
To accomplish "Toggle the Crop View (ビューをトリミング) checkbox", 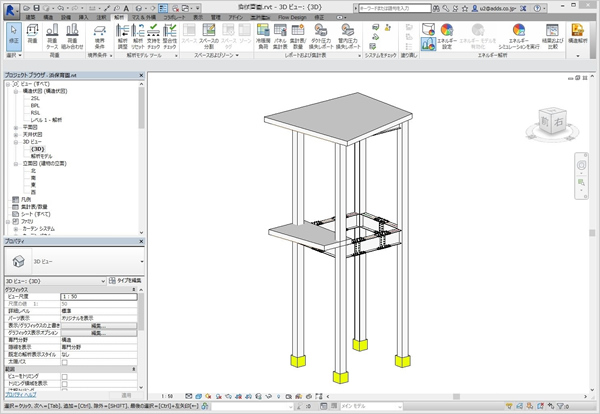I will 65,377.
